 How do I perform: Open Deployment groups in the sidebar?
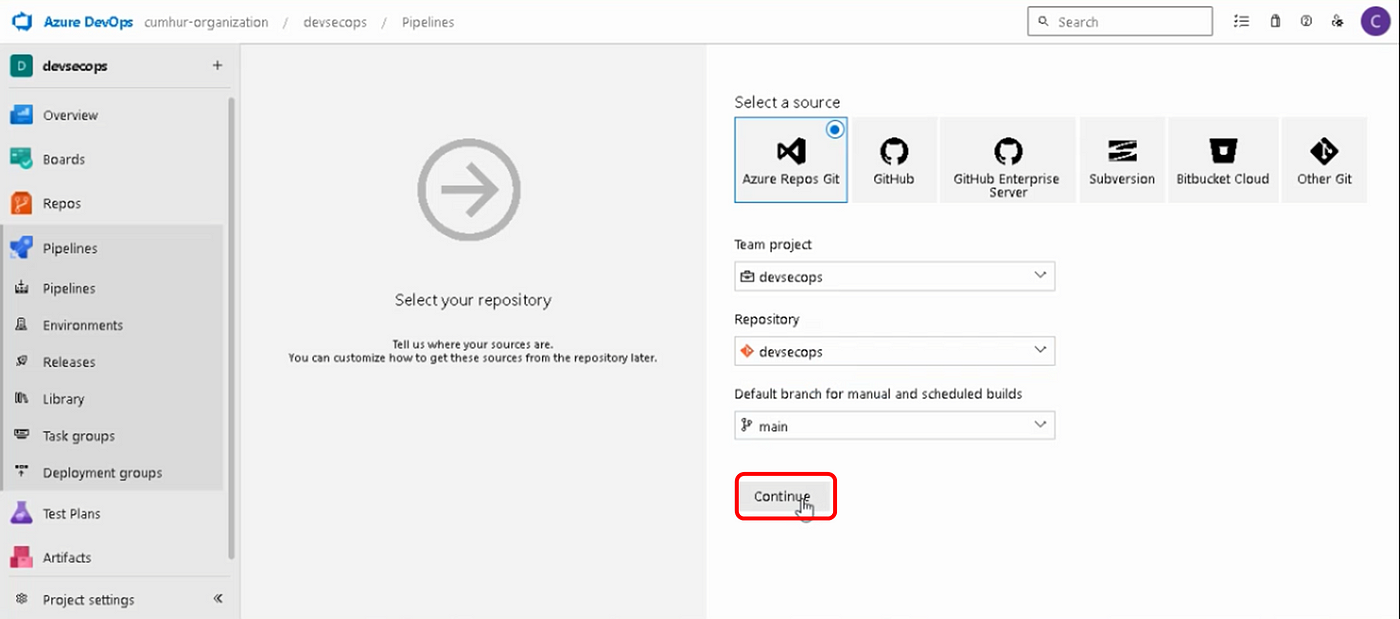coord(102,473)
